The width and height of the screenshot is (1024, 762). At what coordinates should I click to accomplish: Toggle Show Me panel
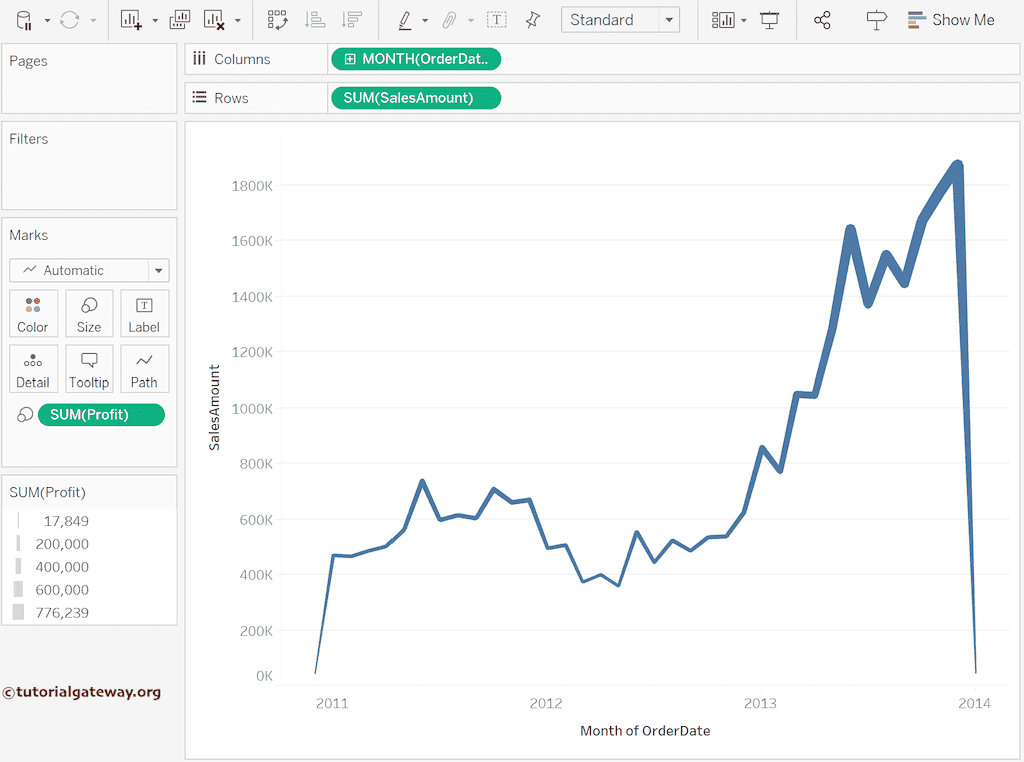pos(951,19)
